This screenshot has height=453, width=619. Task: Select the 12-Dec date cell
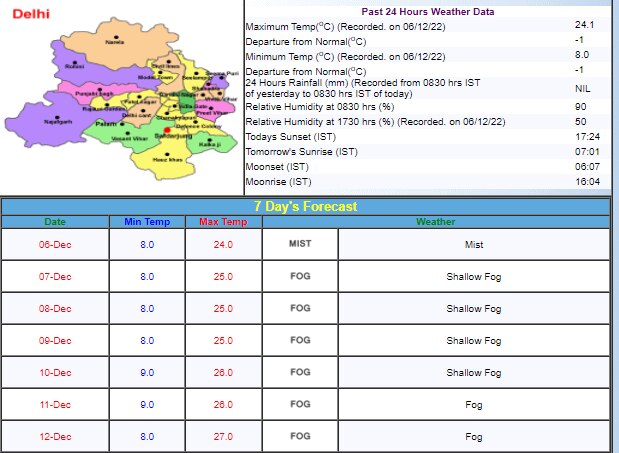click(55, 436)
